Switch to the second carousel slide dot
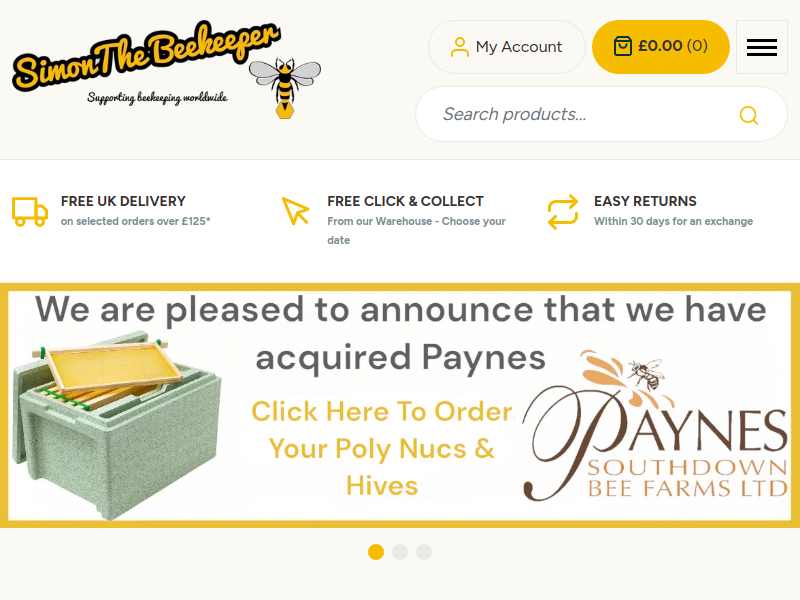 pyautogui.click(x=400, y=552)
